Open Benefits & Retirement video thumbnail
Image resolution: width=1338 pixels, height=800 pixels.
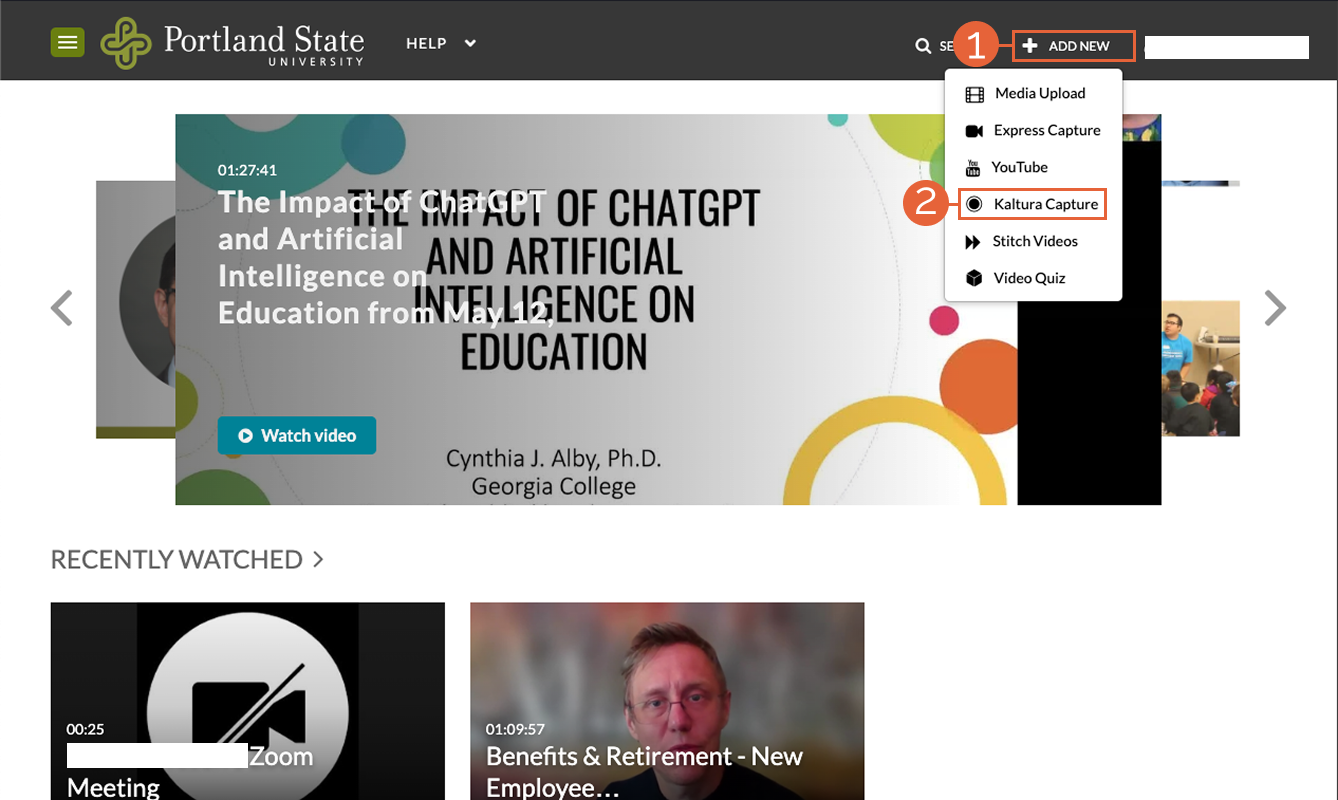pos(667,701)
